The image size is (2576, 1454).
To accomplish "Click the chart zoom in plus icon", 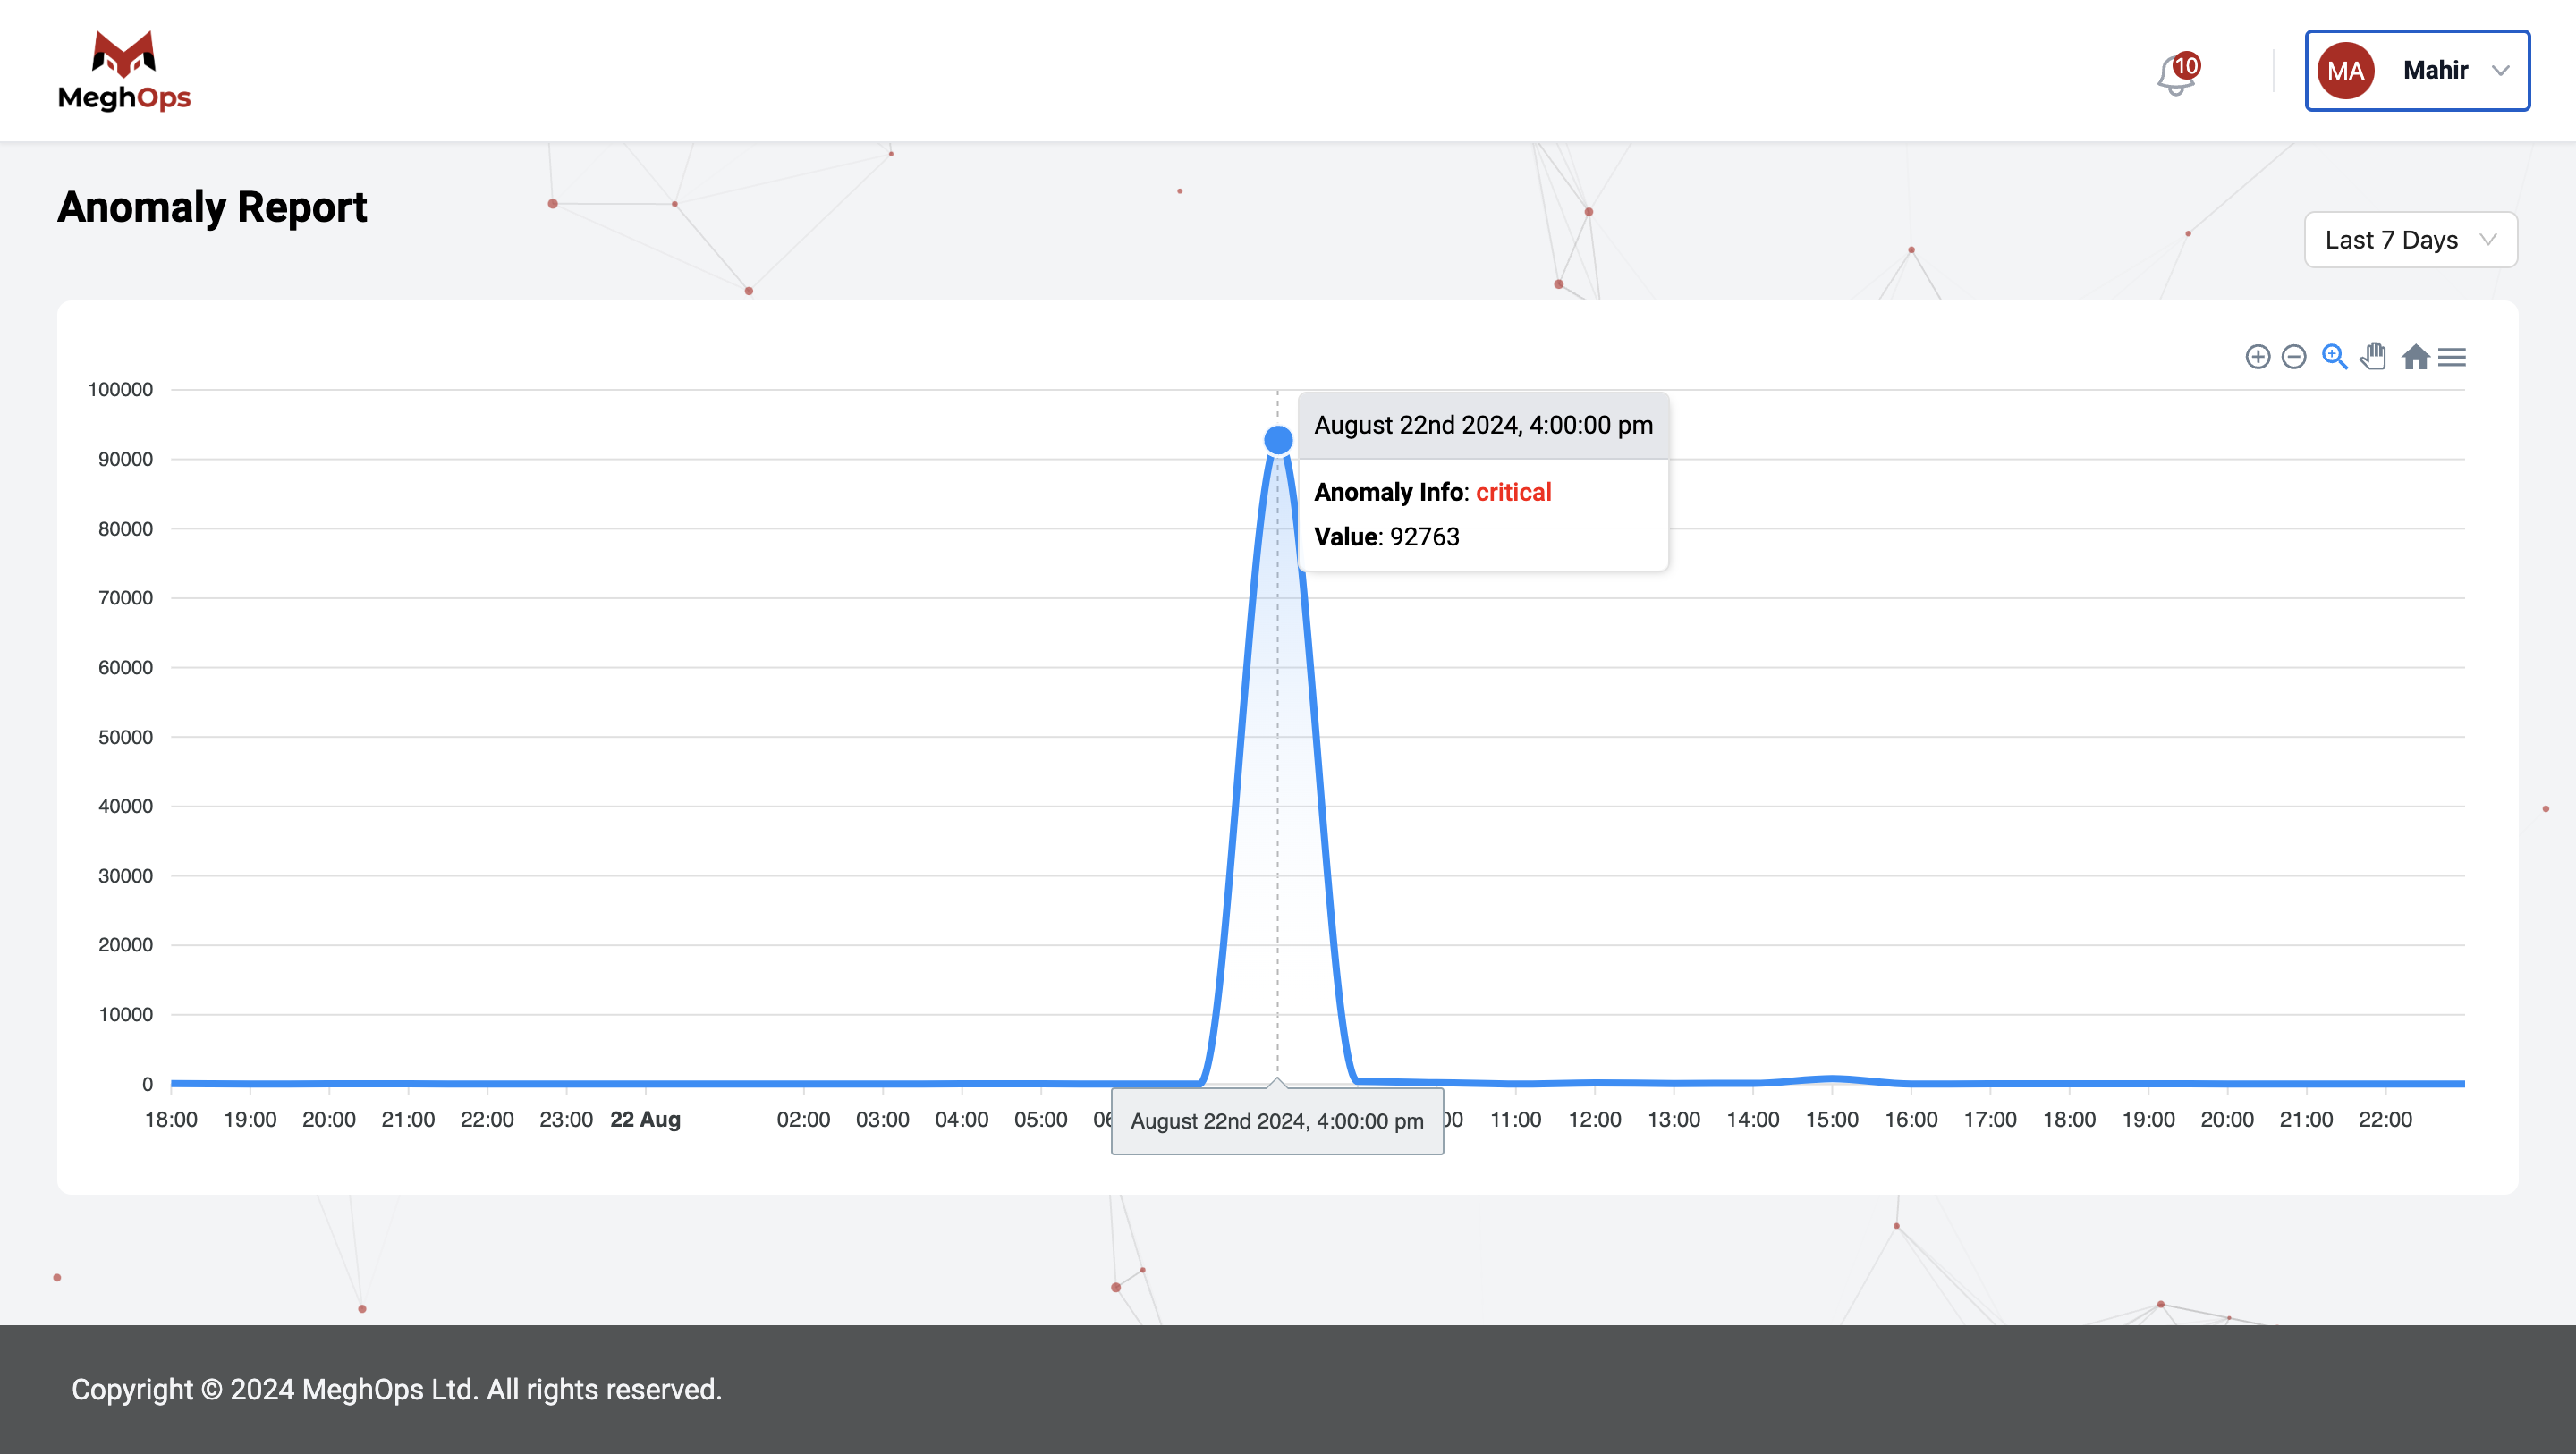I will 2257,357.
